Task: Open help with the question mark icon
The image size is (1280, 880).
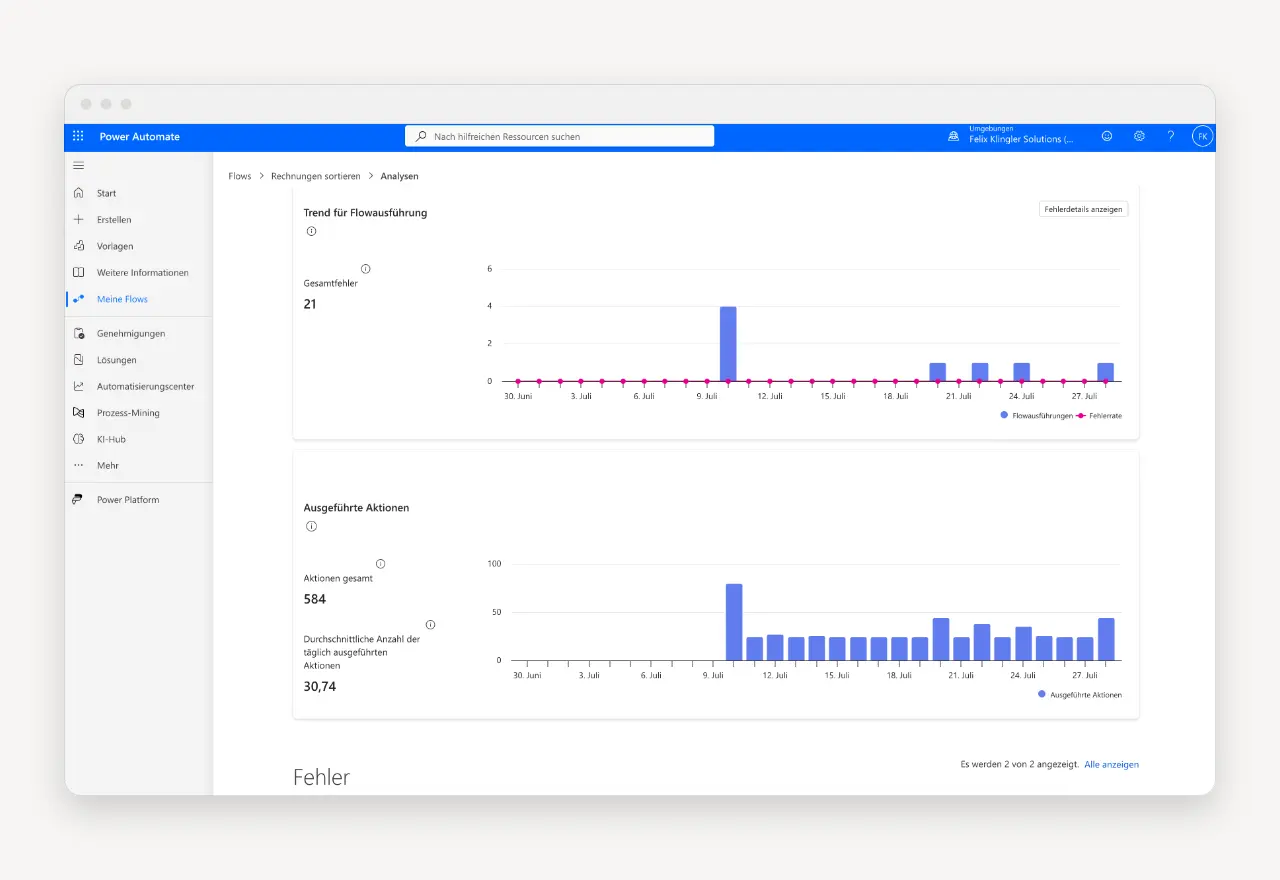Action: (x=1171, y=136)
